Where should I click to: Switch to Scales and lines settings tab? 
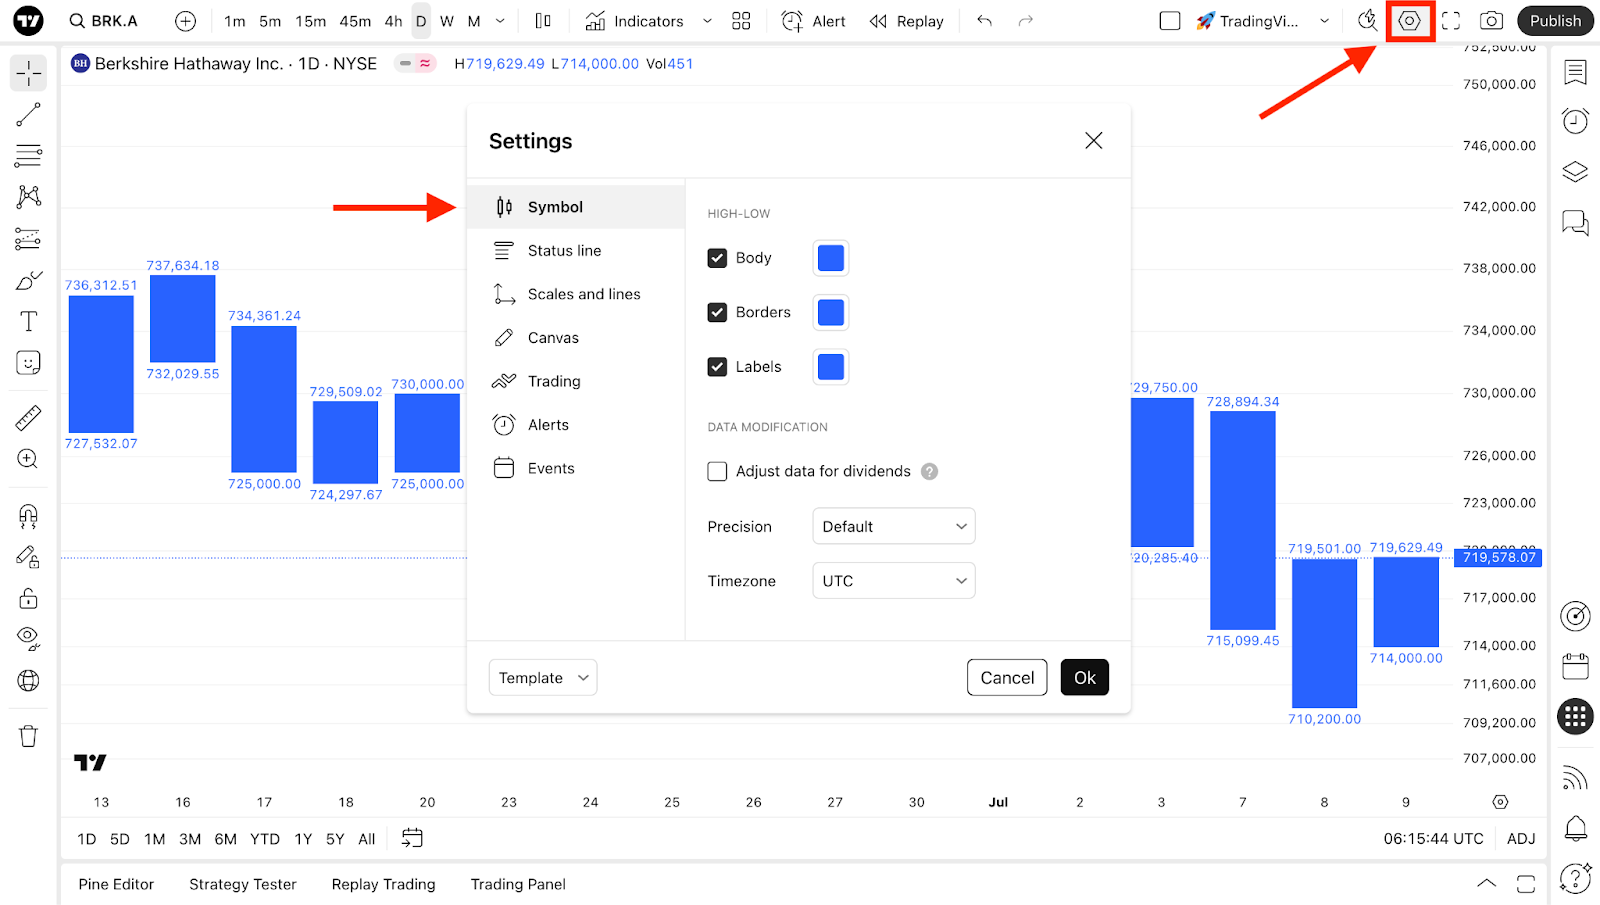[584, 294]
